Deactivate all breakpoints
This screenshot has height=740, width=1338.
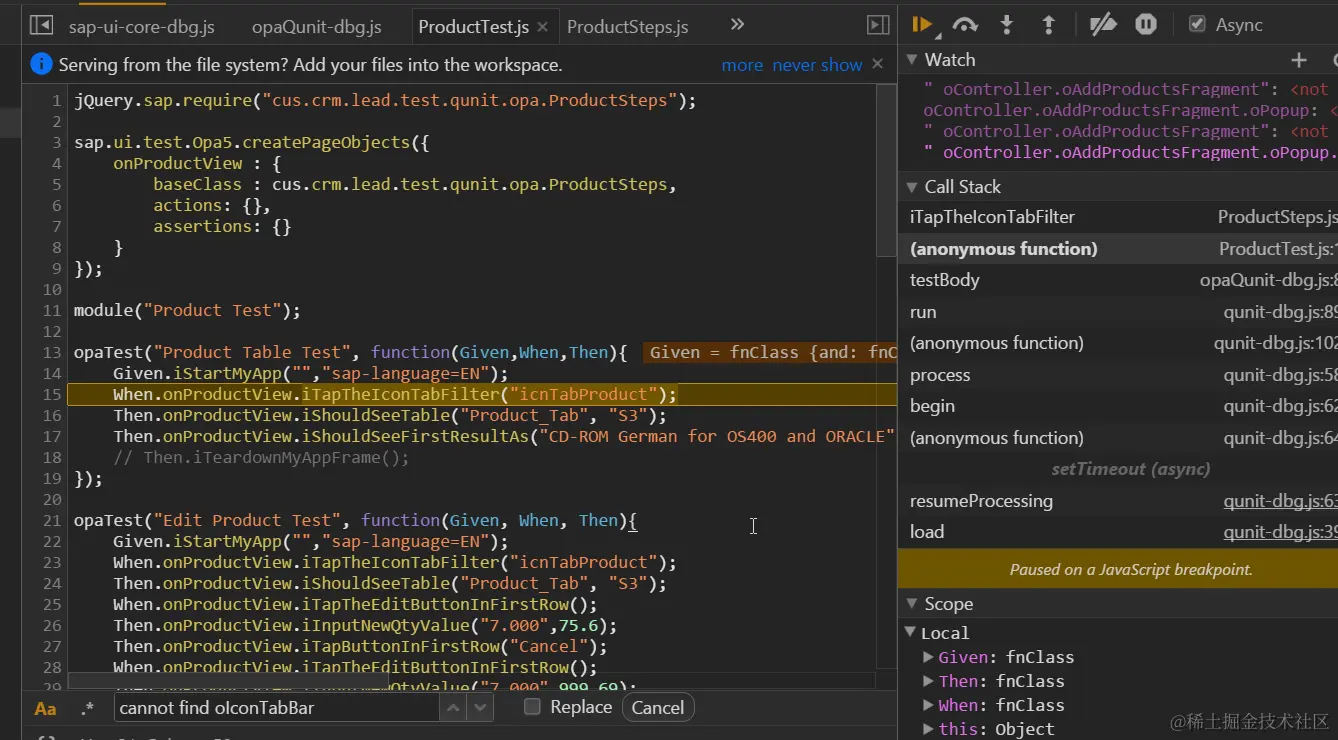[1103, 25]
